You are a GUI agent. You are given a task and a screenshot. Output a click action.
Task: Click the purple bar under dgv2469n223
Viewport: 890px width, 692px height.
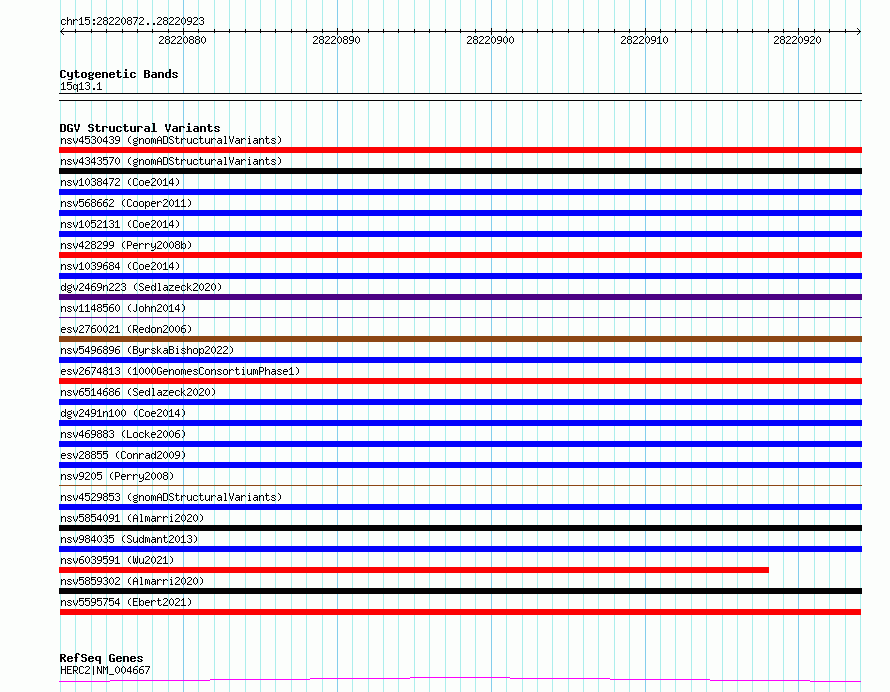pyautogui.click(x=460, y=297)
